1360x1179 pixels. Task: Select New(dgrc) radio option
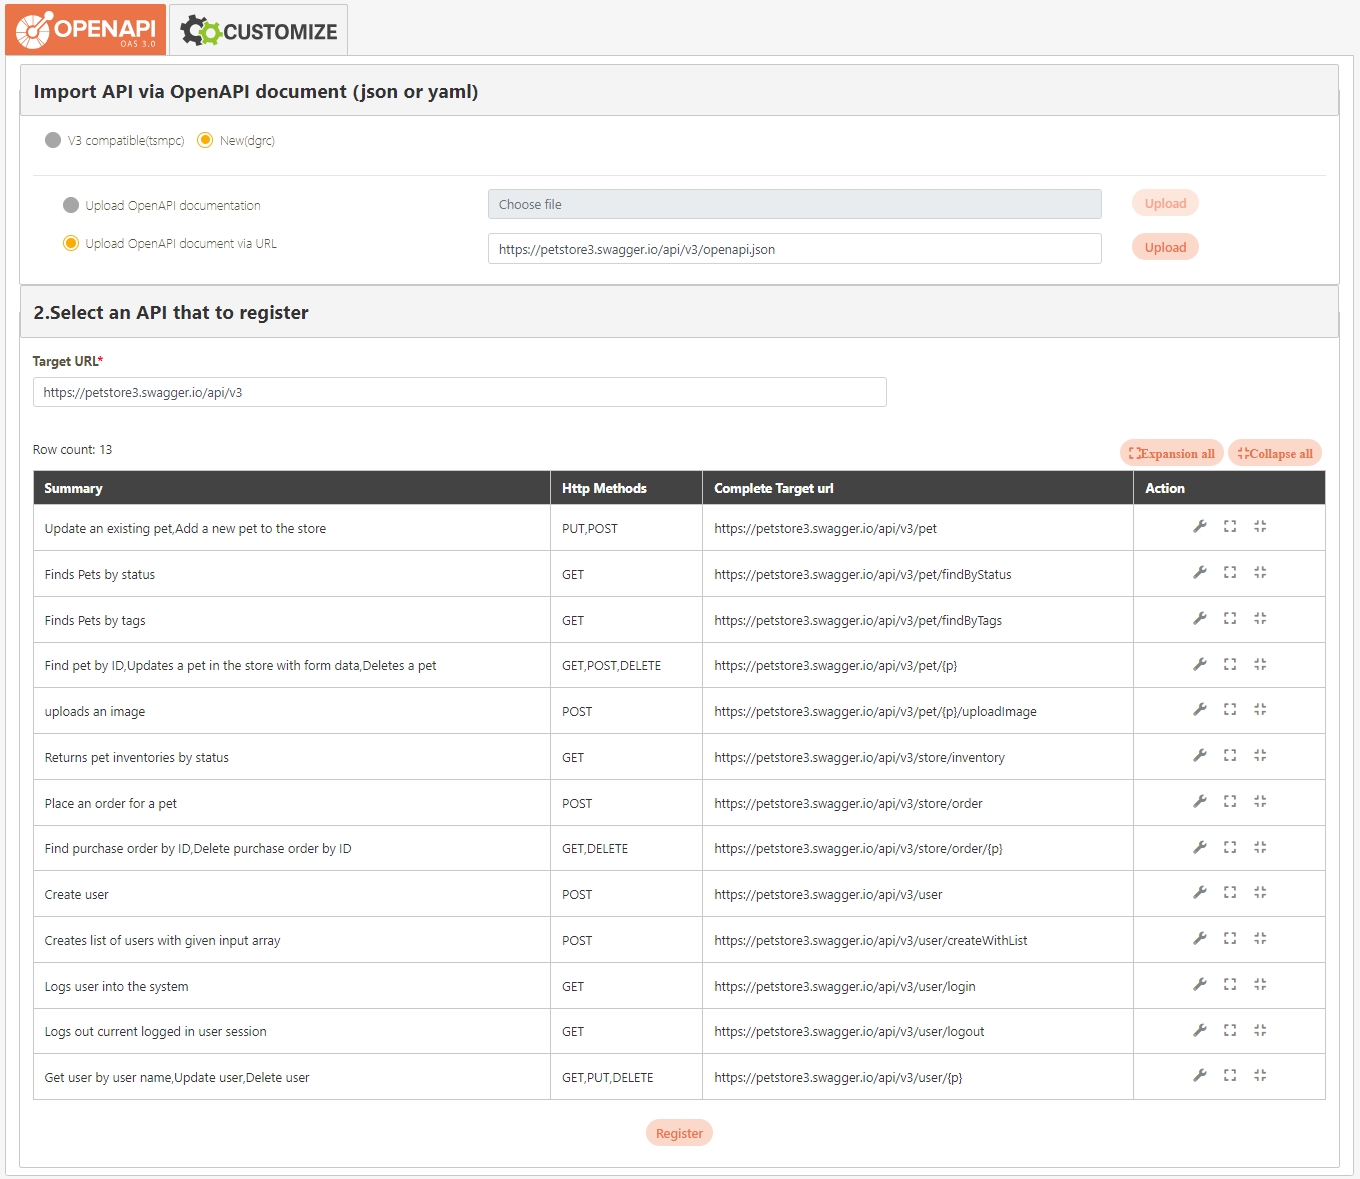click(205, 140)
